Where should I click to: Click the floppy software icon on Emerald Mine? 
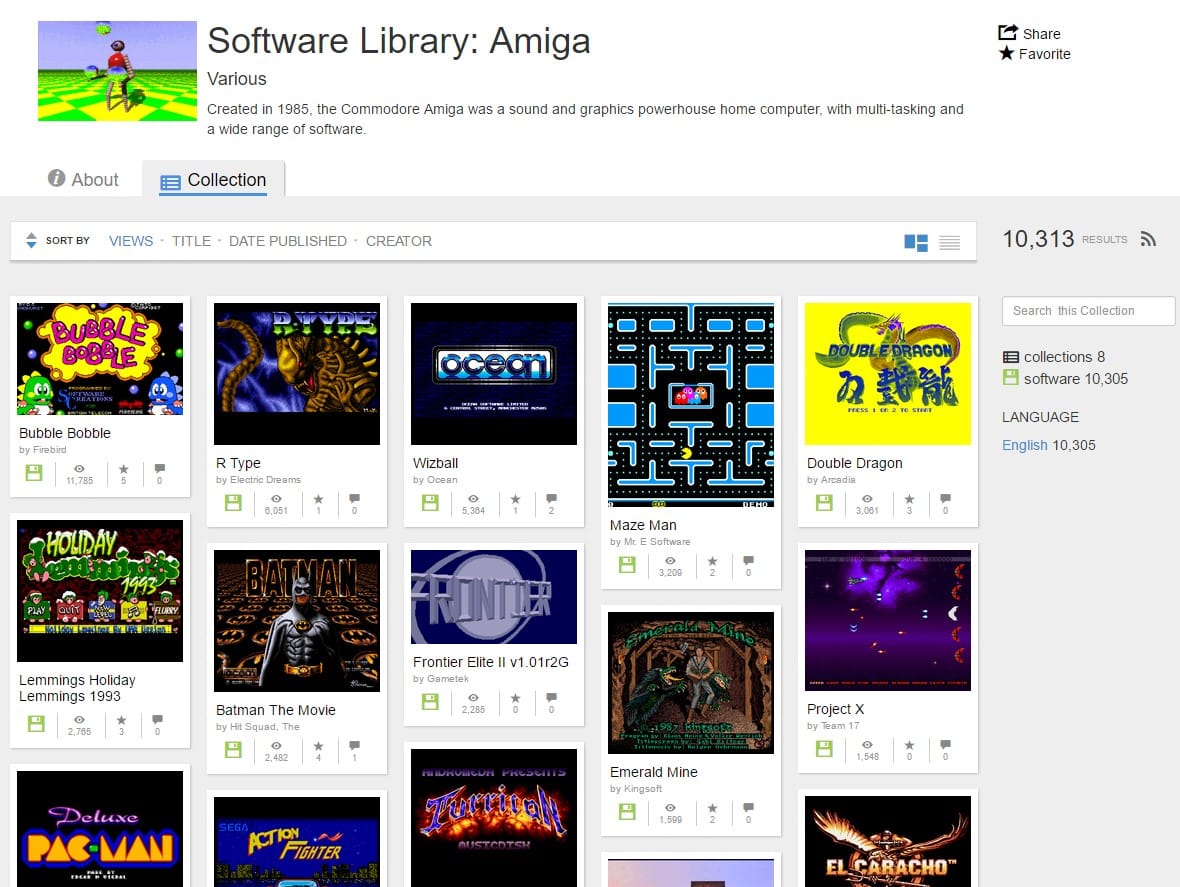point(627,811)
